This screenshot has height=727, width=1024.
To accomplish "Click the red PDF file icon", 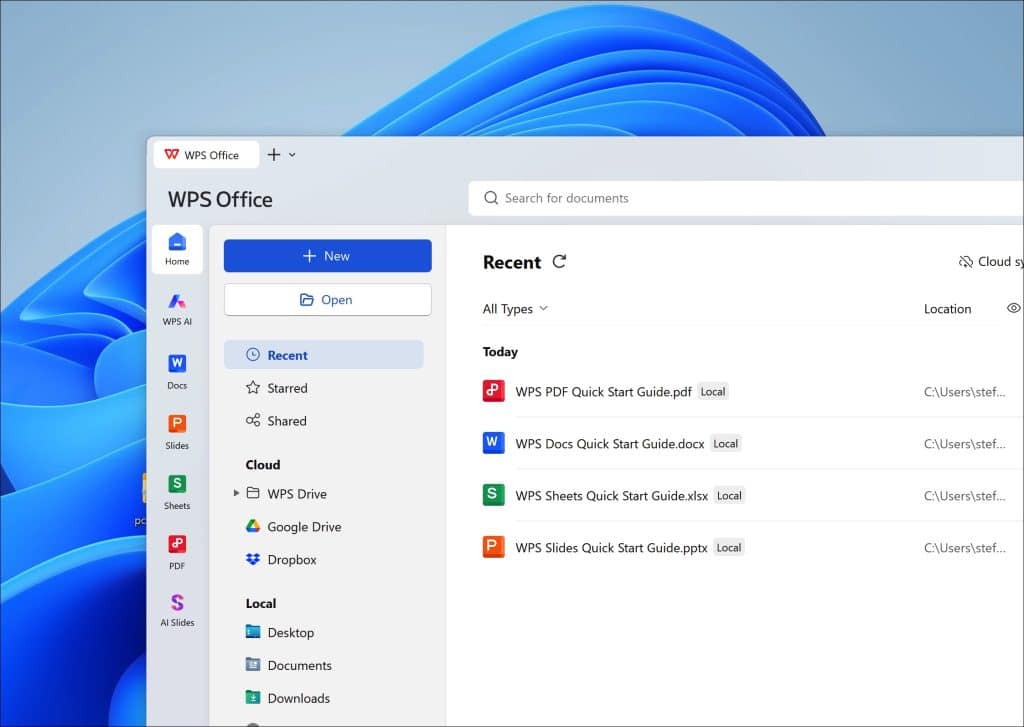I will click(492, 390).
